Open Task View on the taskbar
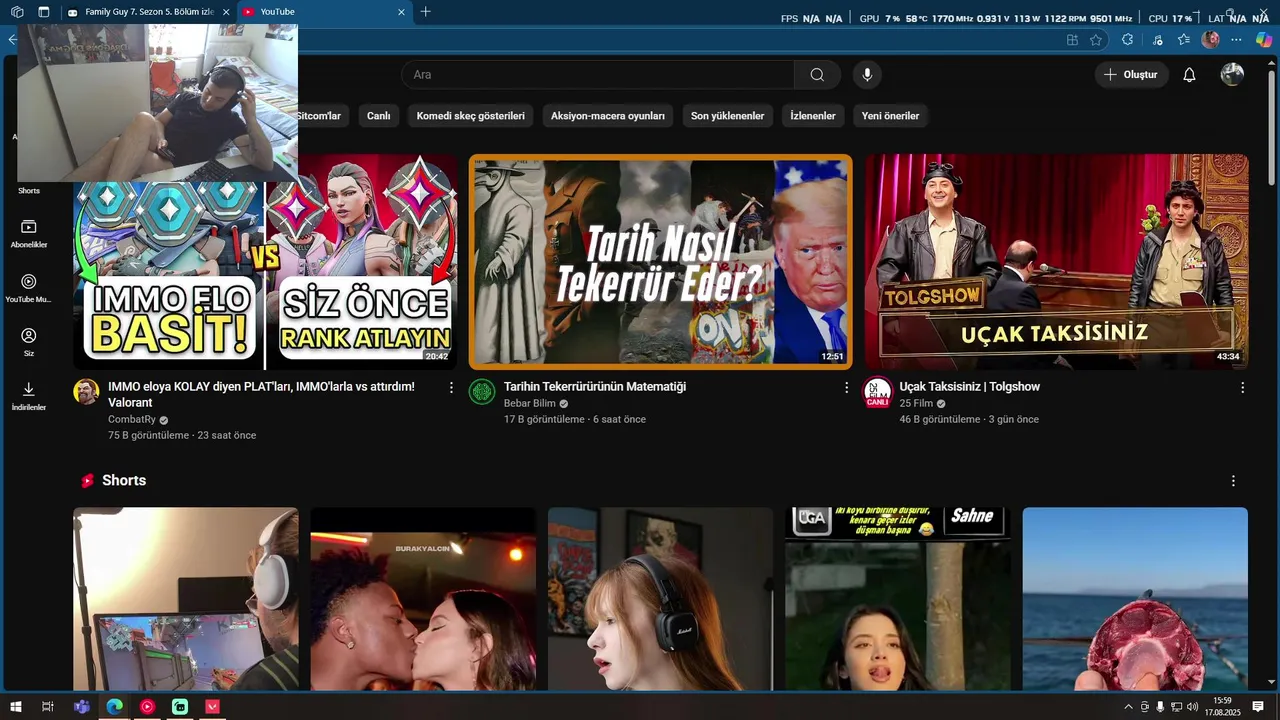1280x720 pixels. point(47,706)
